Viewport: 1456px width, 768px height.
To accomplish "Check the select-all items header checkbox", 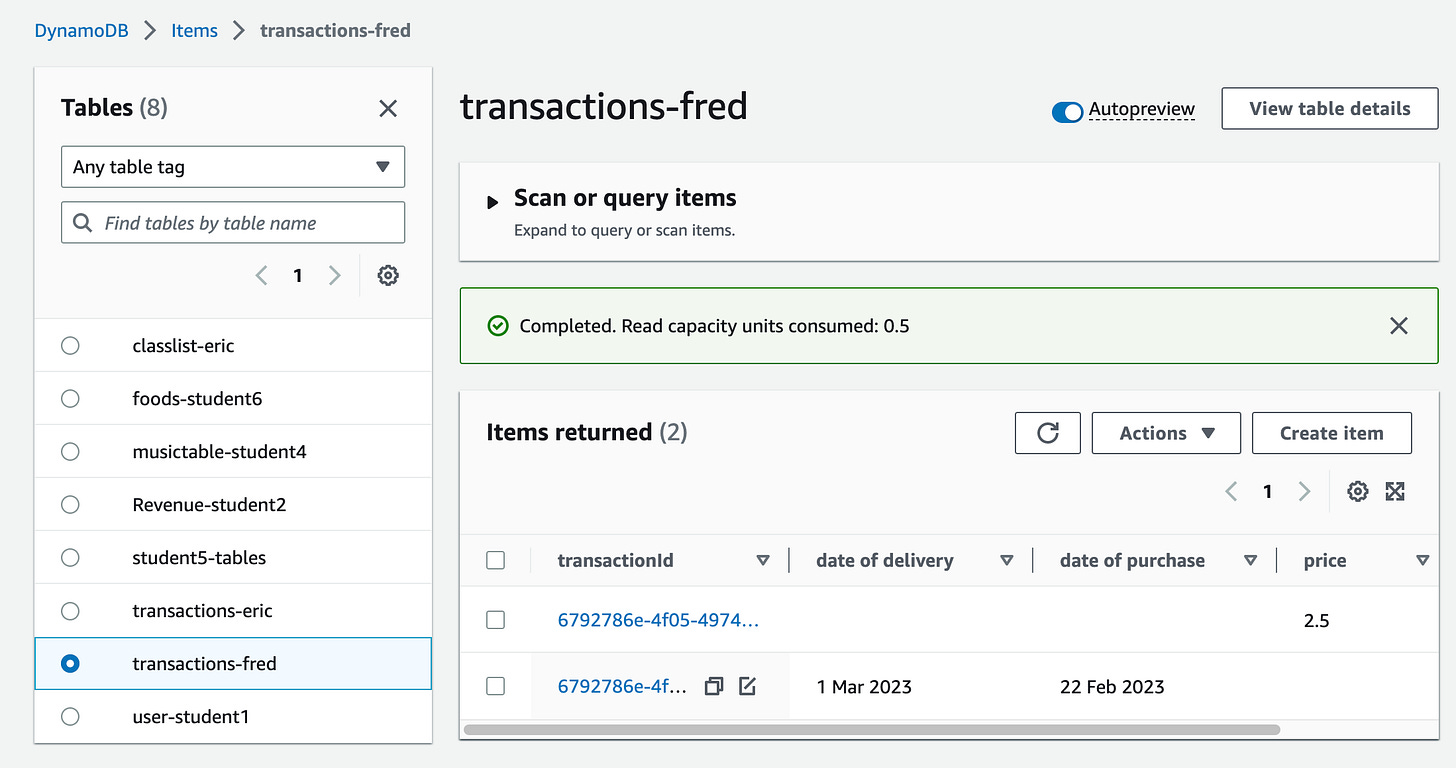I will tap(495, 560).
